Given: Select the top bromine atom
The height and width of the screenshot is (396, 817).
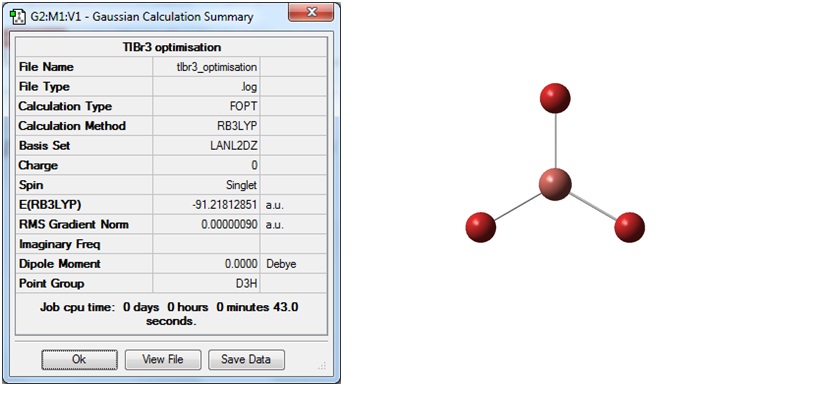Looking at the screenshot, I should click(x=555, y=98).
